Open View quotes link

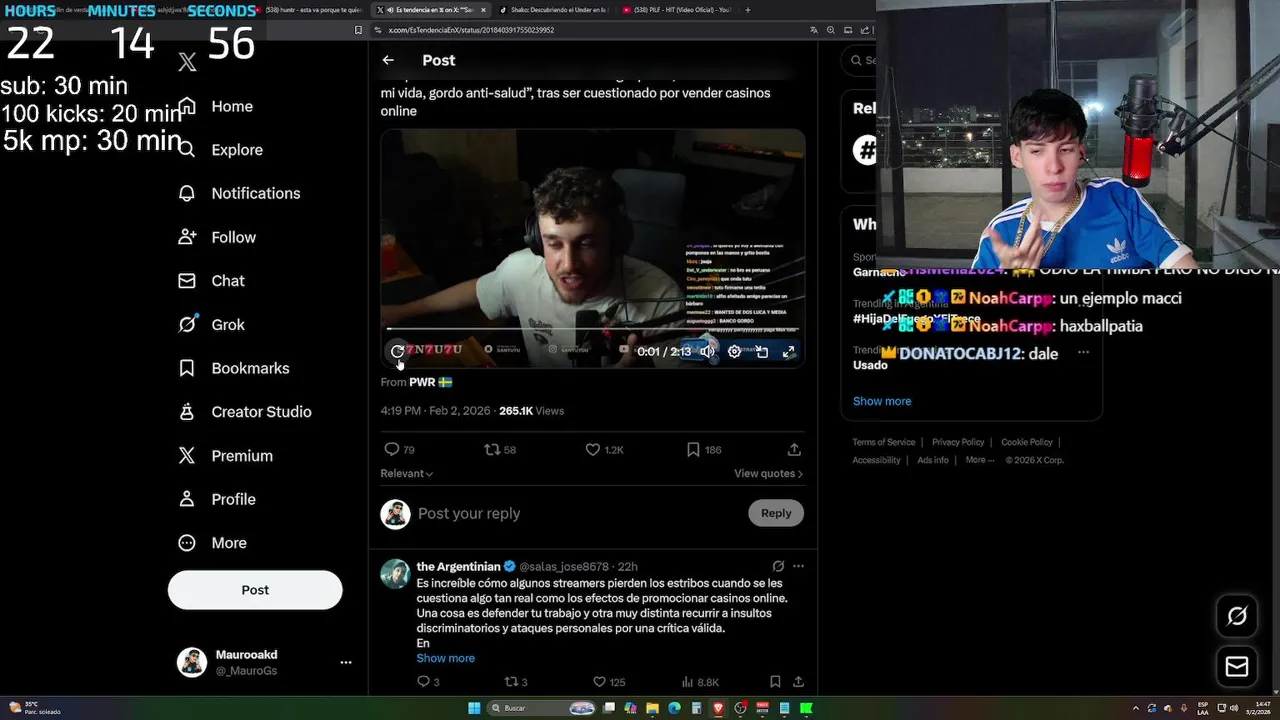click(x=769, y=473)
